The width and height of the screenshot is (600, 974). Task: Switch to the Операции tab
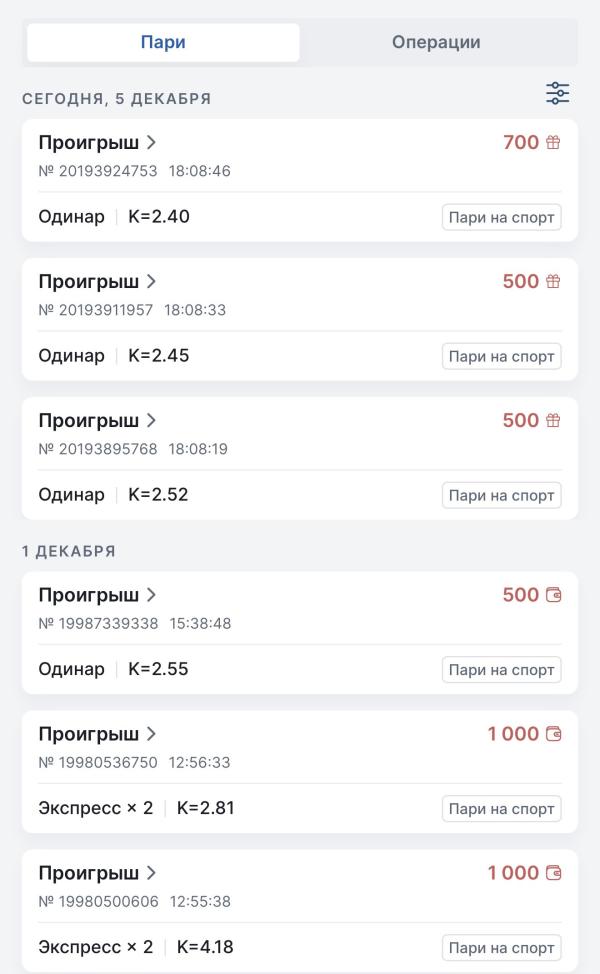tap(436, 42)
